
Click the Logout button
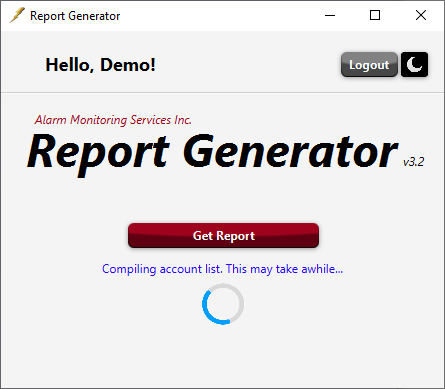pyautogui.click(x=369, y=65)
